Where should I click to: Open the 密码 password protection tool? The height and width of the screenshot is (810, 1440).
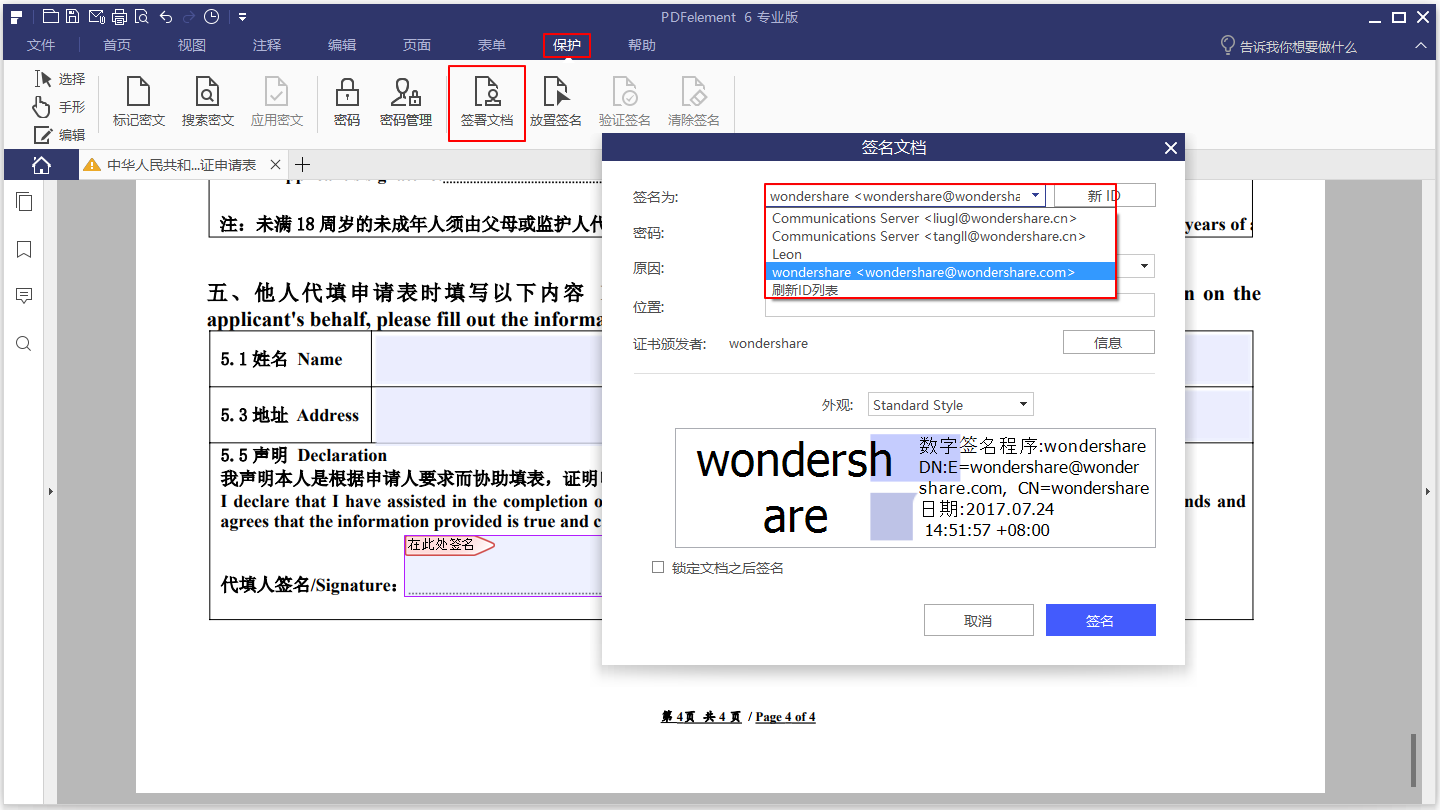tap(347, 103)
